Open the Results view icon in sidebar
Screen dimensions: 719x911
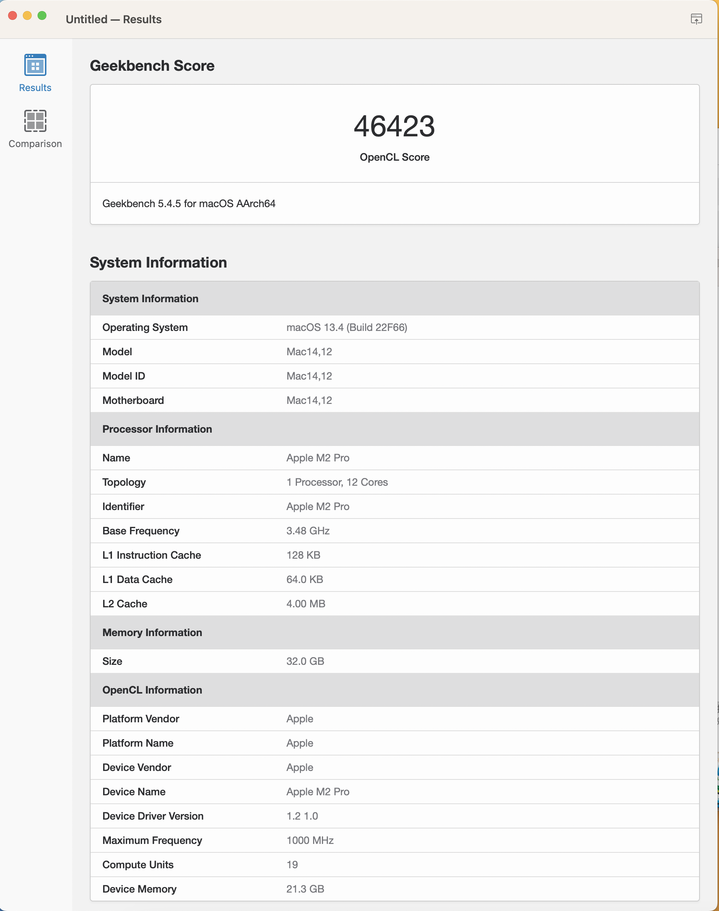click(x=35, y=65)
